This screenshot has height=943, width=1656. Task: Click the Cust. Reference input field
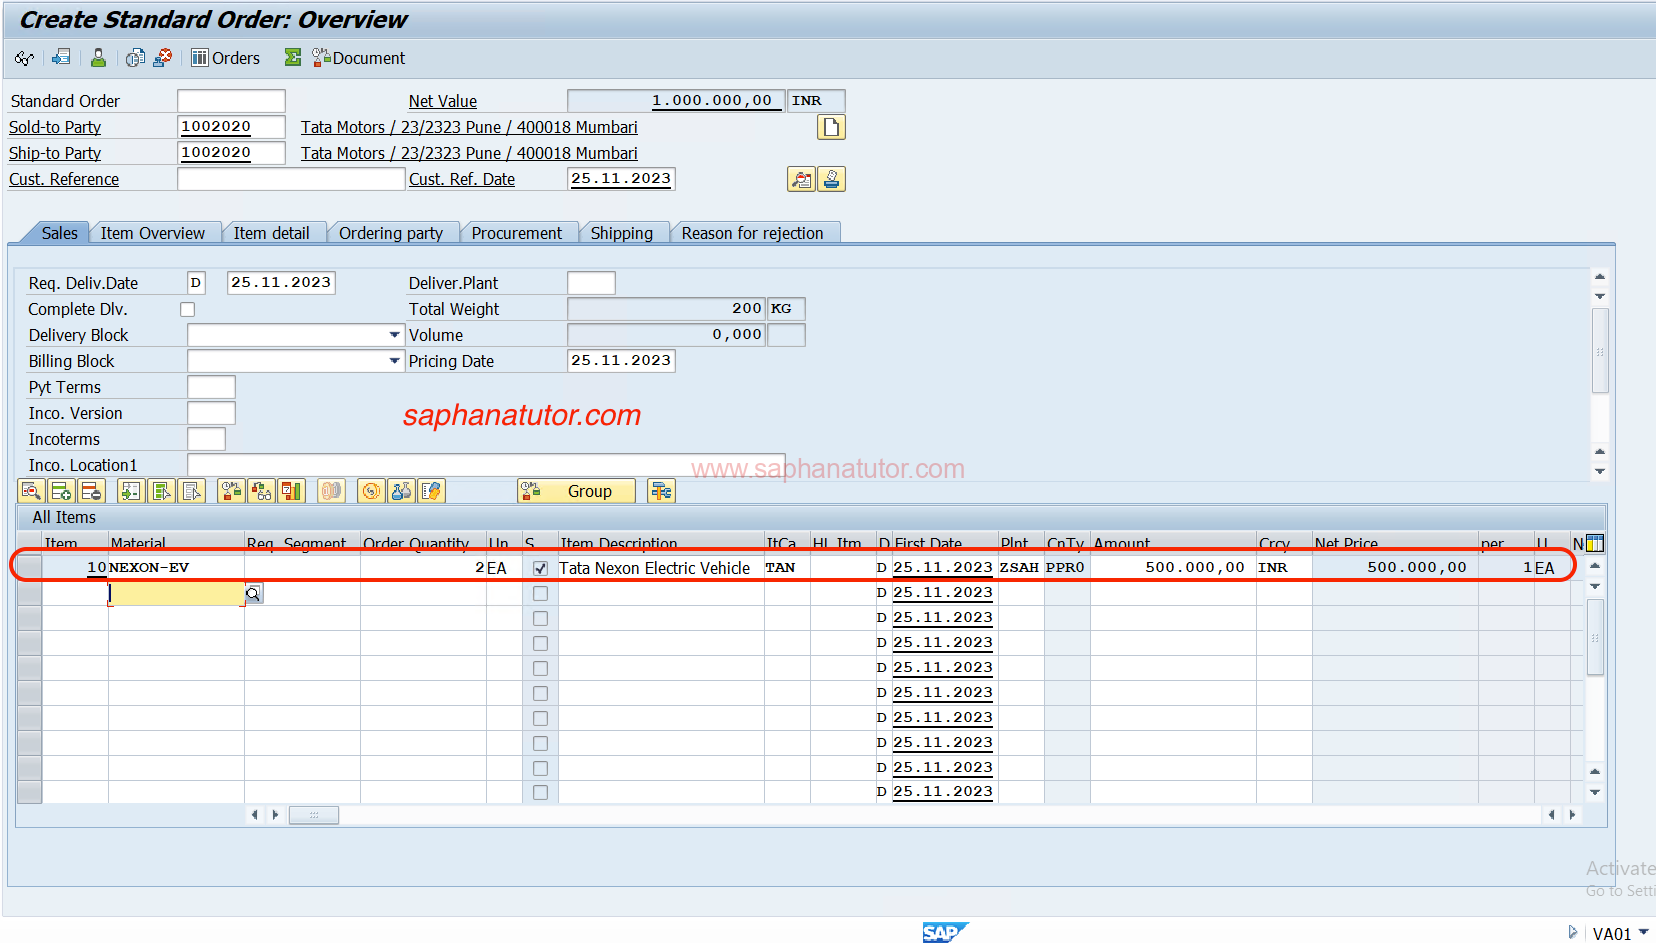coord(291,179)
